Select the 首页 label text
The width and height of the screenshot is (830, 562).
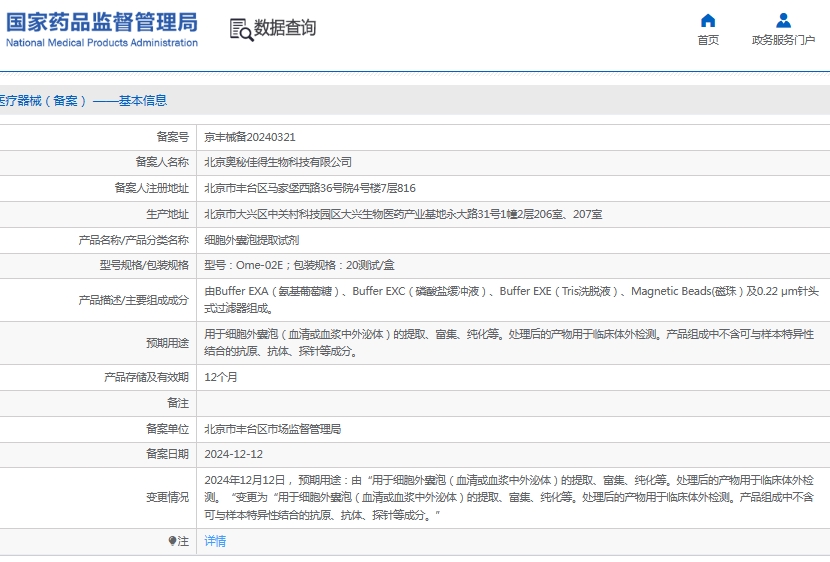click(708, 40)
